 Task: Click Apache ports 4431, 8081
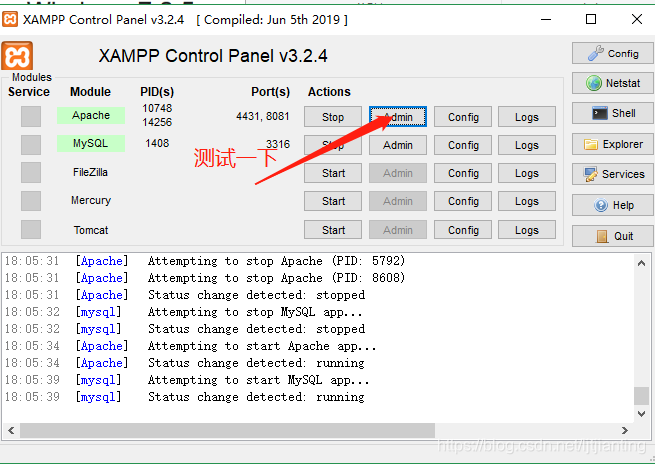point(263,116)
